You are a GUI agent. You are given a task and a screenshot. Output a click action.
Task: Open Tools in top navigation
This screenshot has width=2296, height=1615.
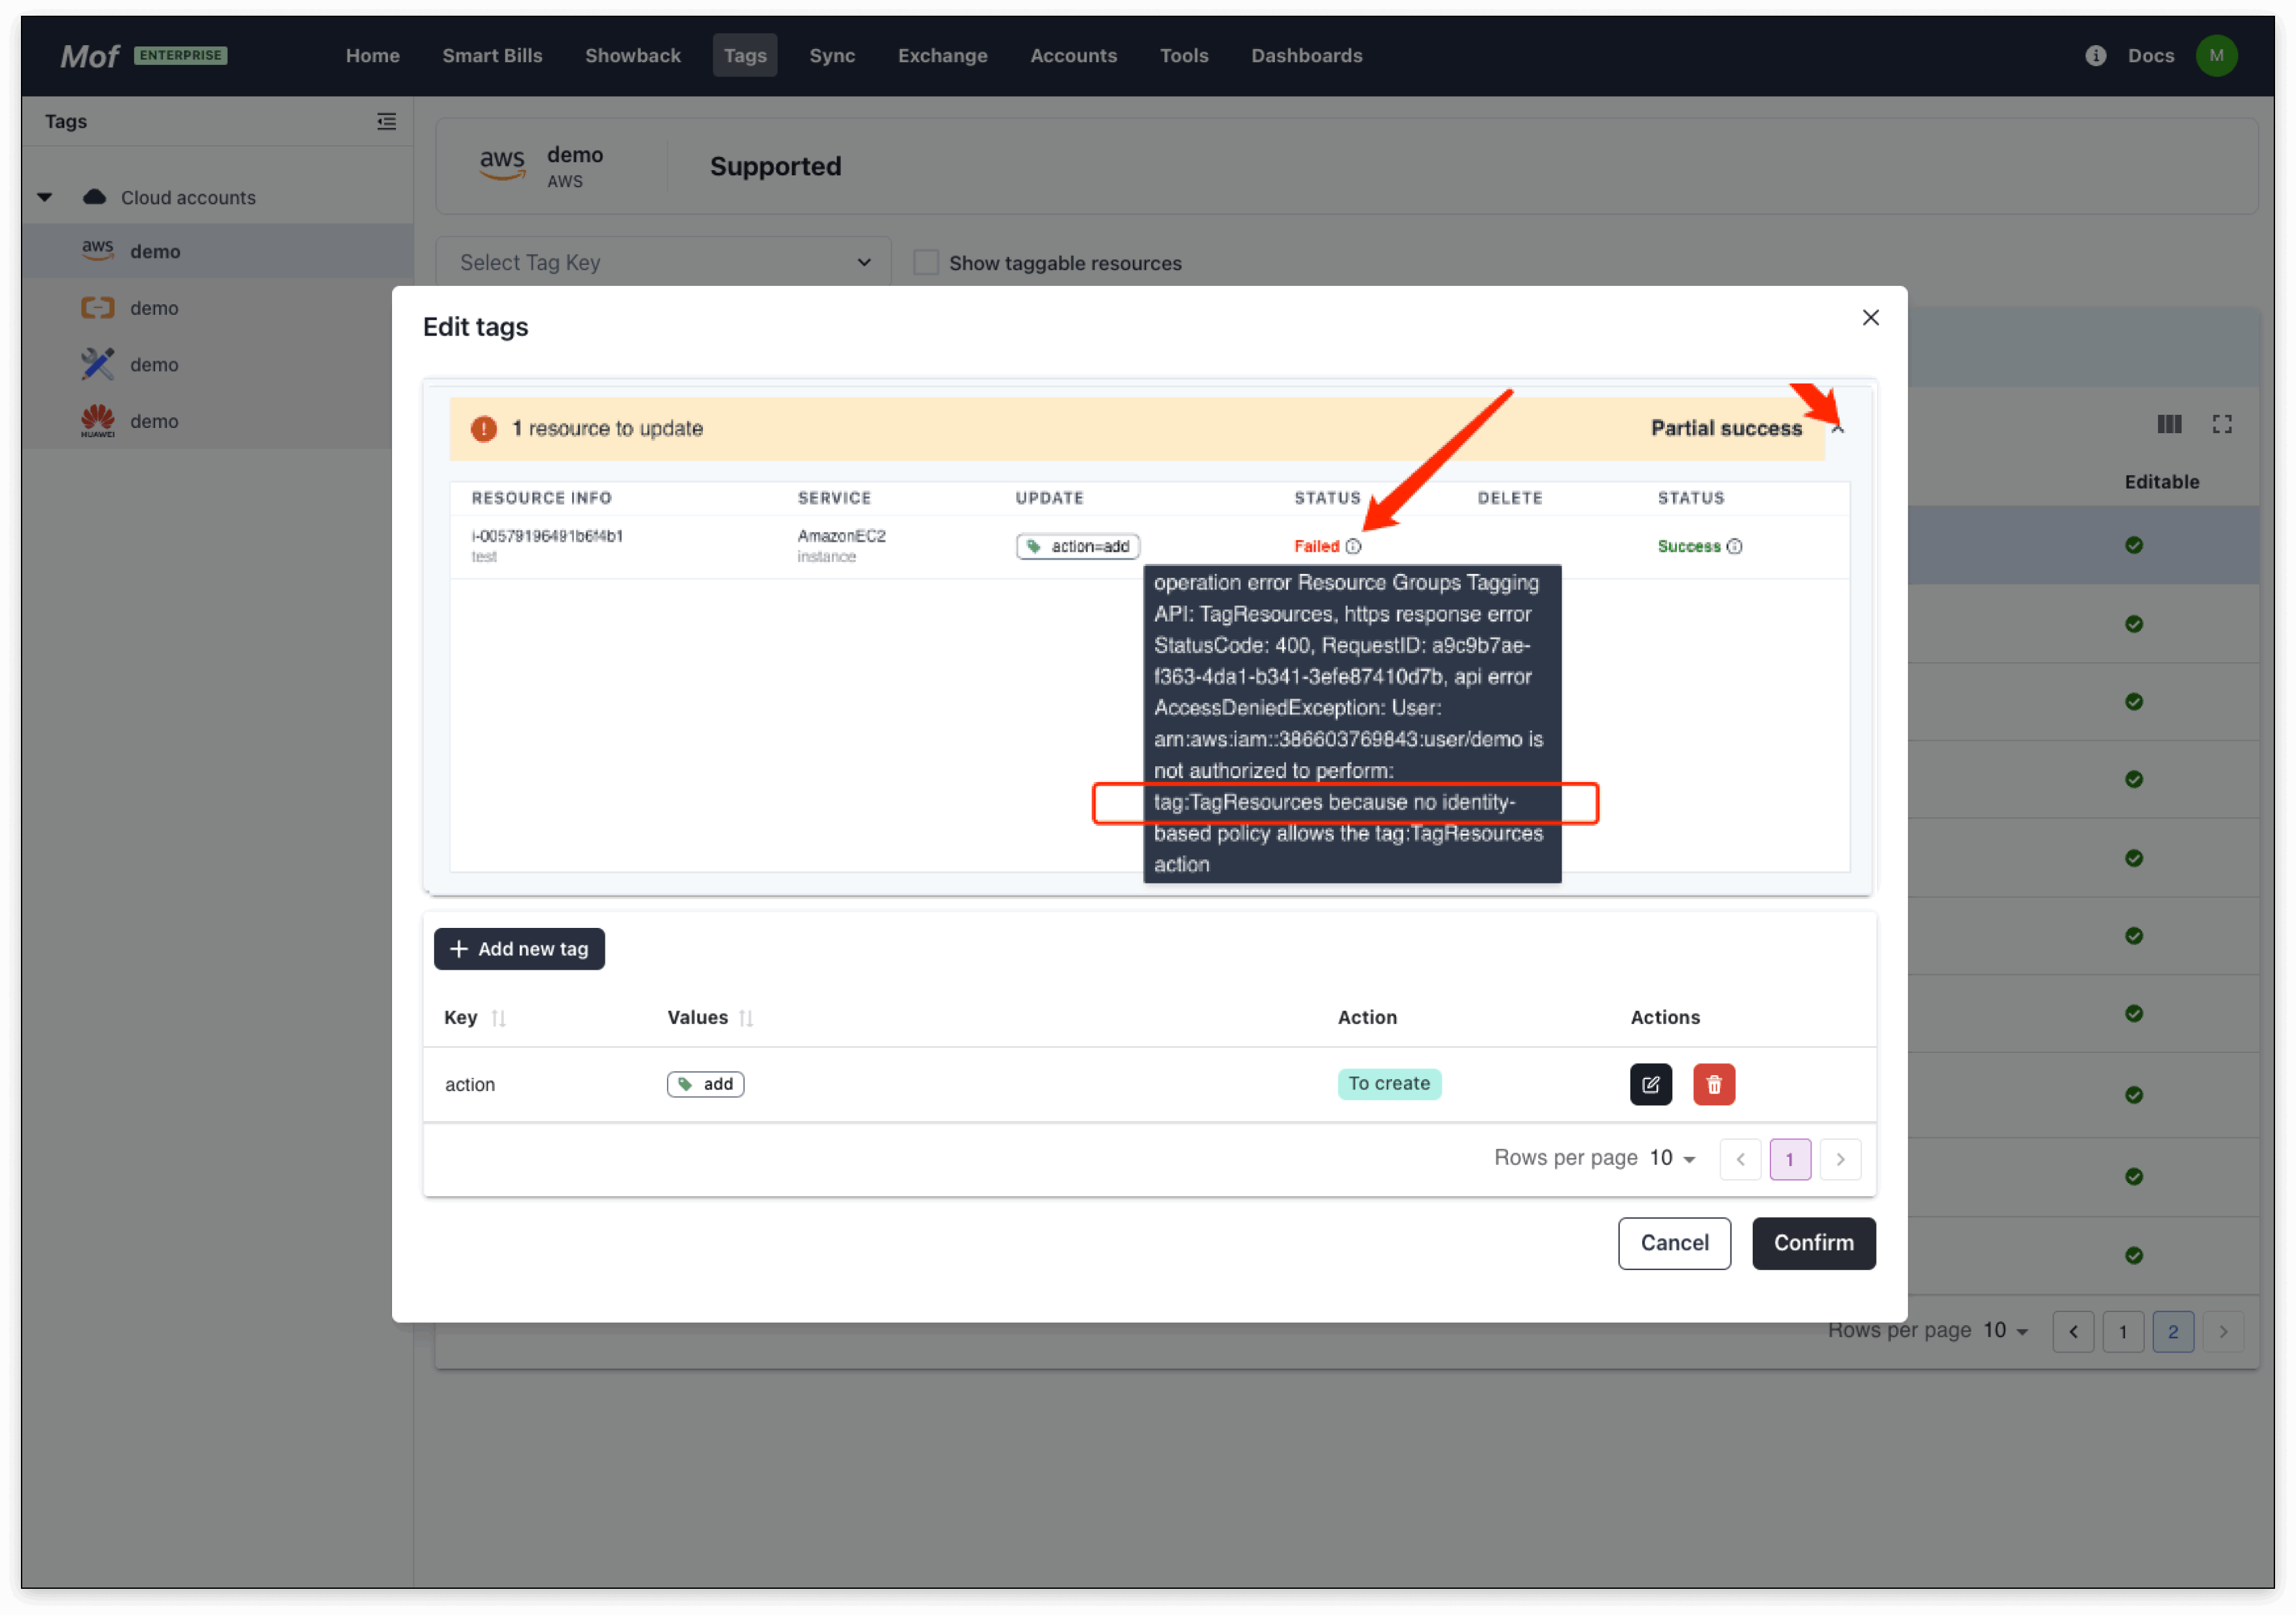tap(1184, 56)
